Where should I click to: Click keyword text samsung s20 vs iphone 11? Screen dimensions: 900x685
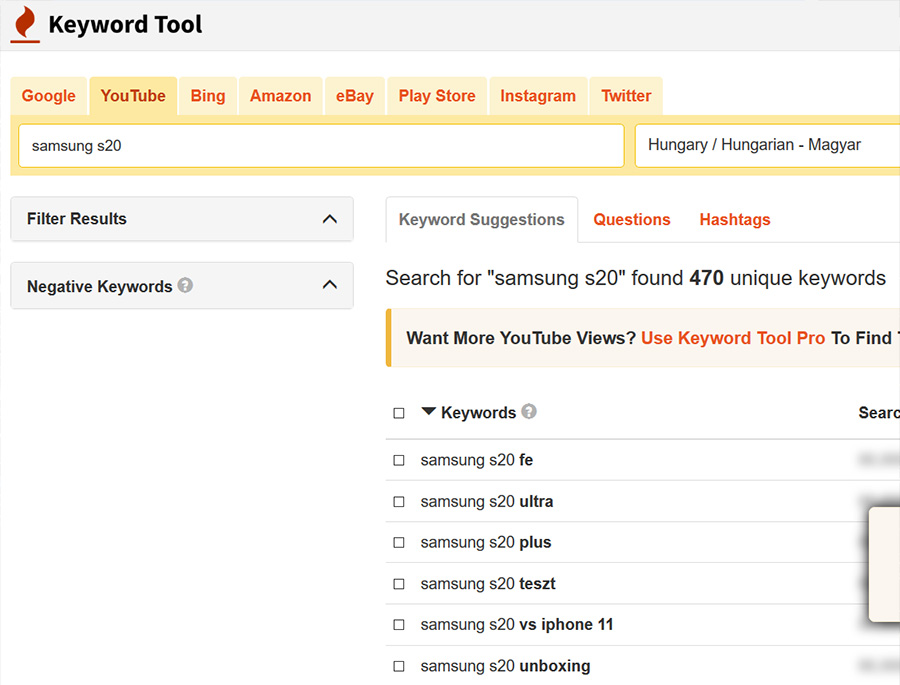(517, 624)
